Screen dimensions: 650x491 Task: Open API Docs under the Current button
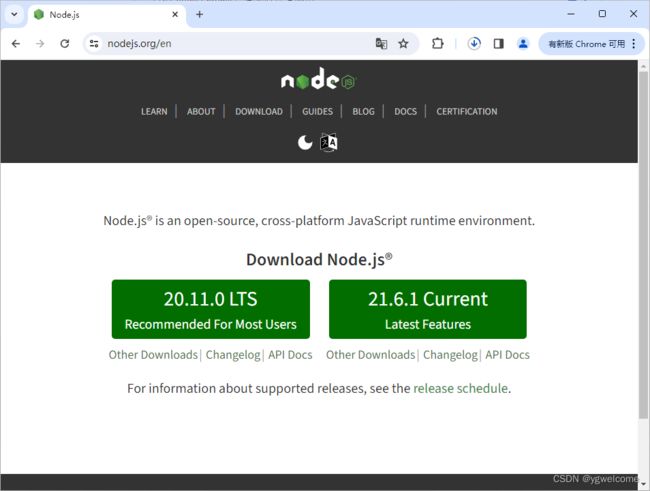coord(507,355)
